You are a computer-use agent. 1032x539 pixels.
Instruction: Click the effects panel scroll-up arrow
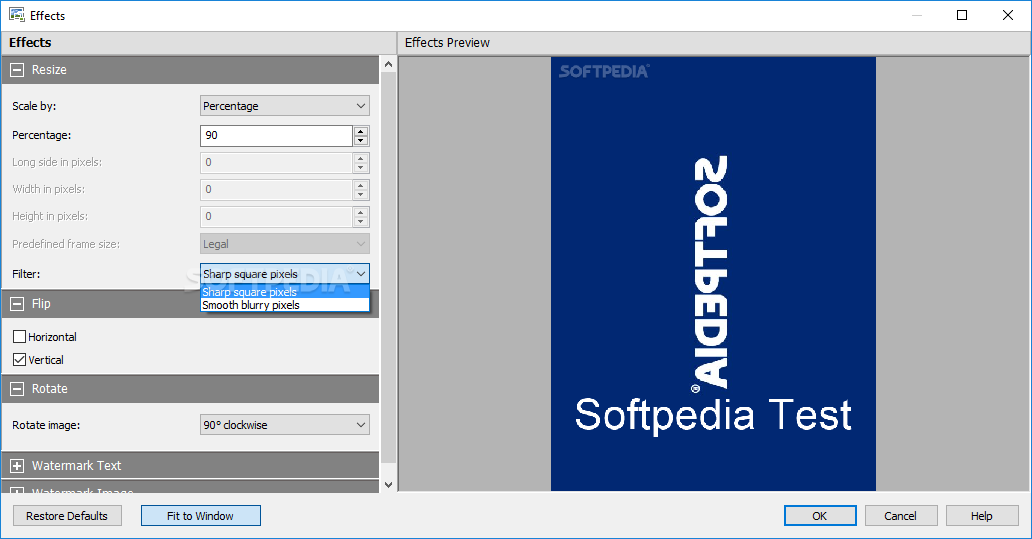coord(388,64)
